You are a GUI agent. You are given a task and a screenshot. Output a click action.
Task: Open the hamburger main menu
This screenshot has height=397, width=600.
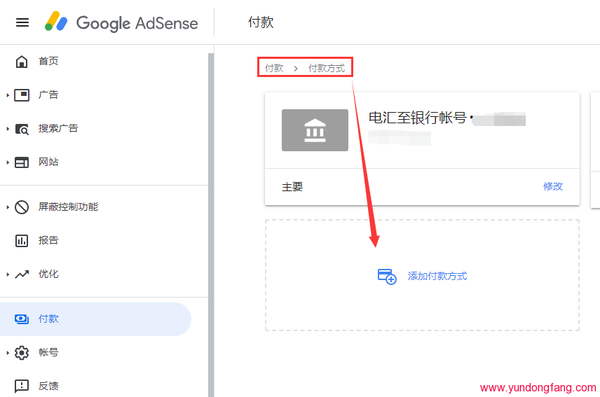coord(22,23)
